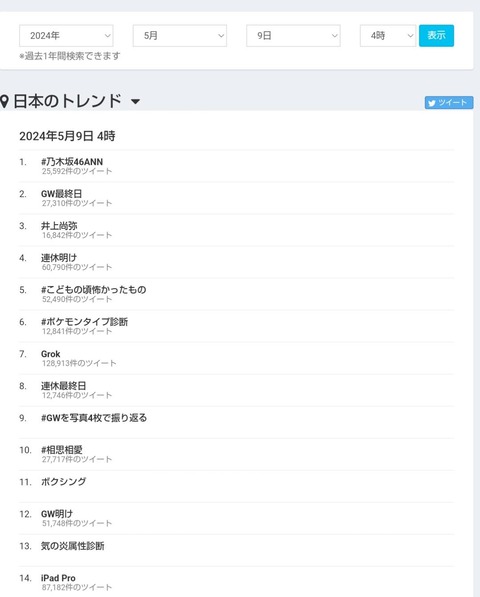Open the 2024年 year dropdown
Screen dimensions: 480x597
click(x=66, y=36)
